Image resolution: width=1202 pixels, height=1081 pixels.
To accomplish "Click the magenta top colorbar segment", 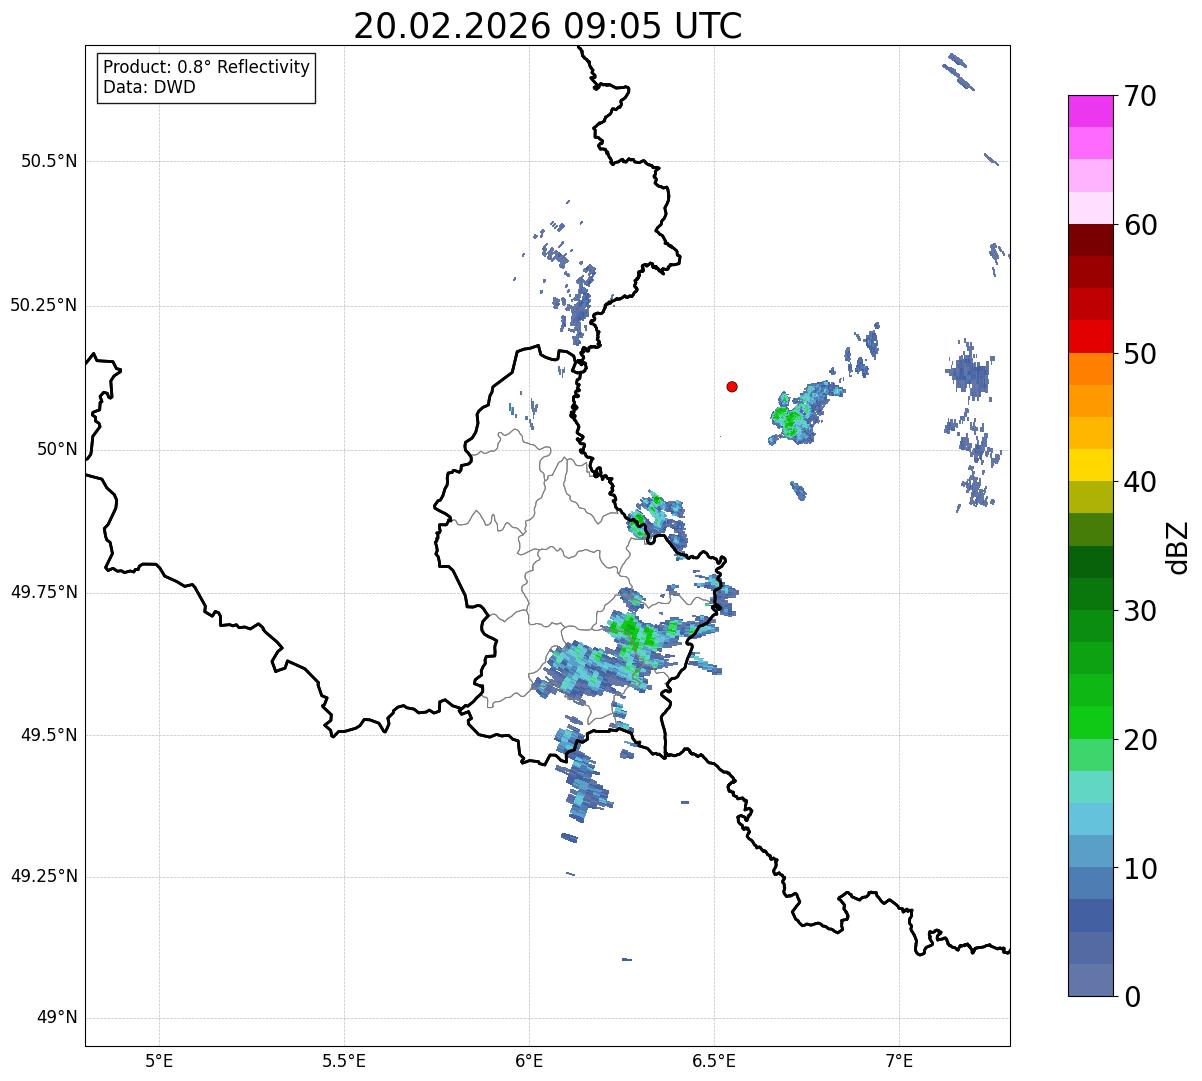I will (1090, 111).
